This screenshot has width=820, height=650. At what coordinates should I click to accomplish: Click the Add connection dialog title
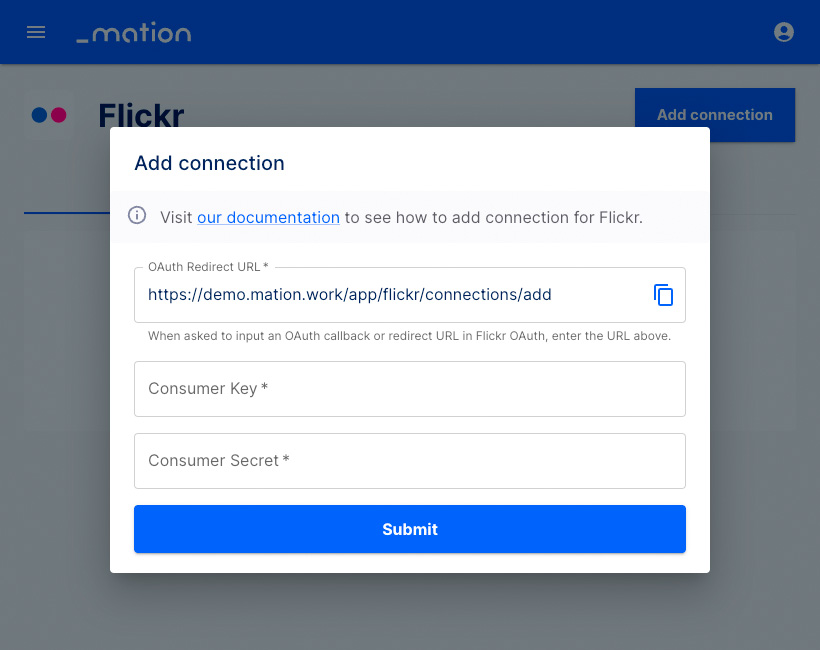[209, 163]
